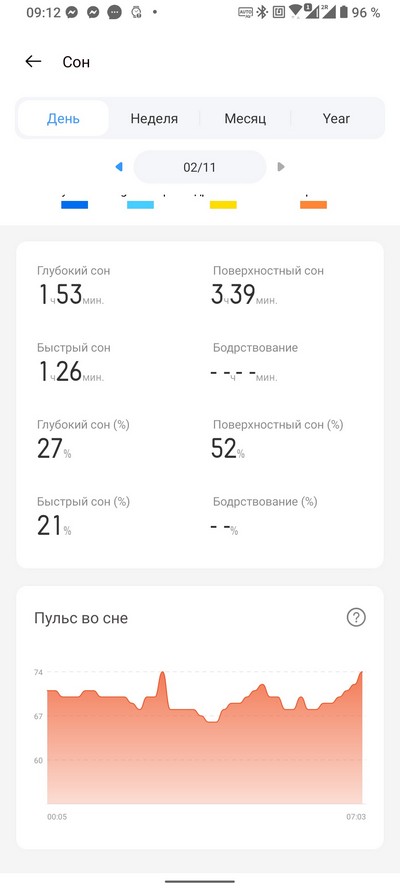400x889 pixels.
Task: Tap the first Messenger notification icon
Action: click(x=71, y=12)
